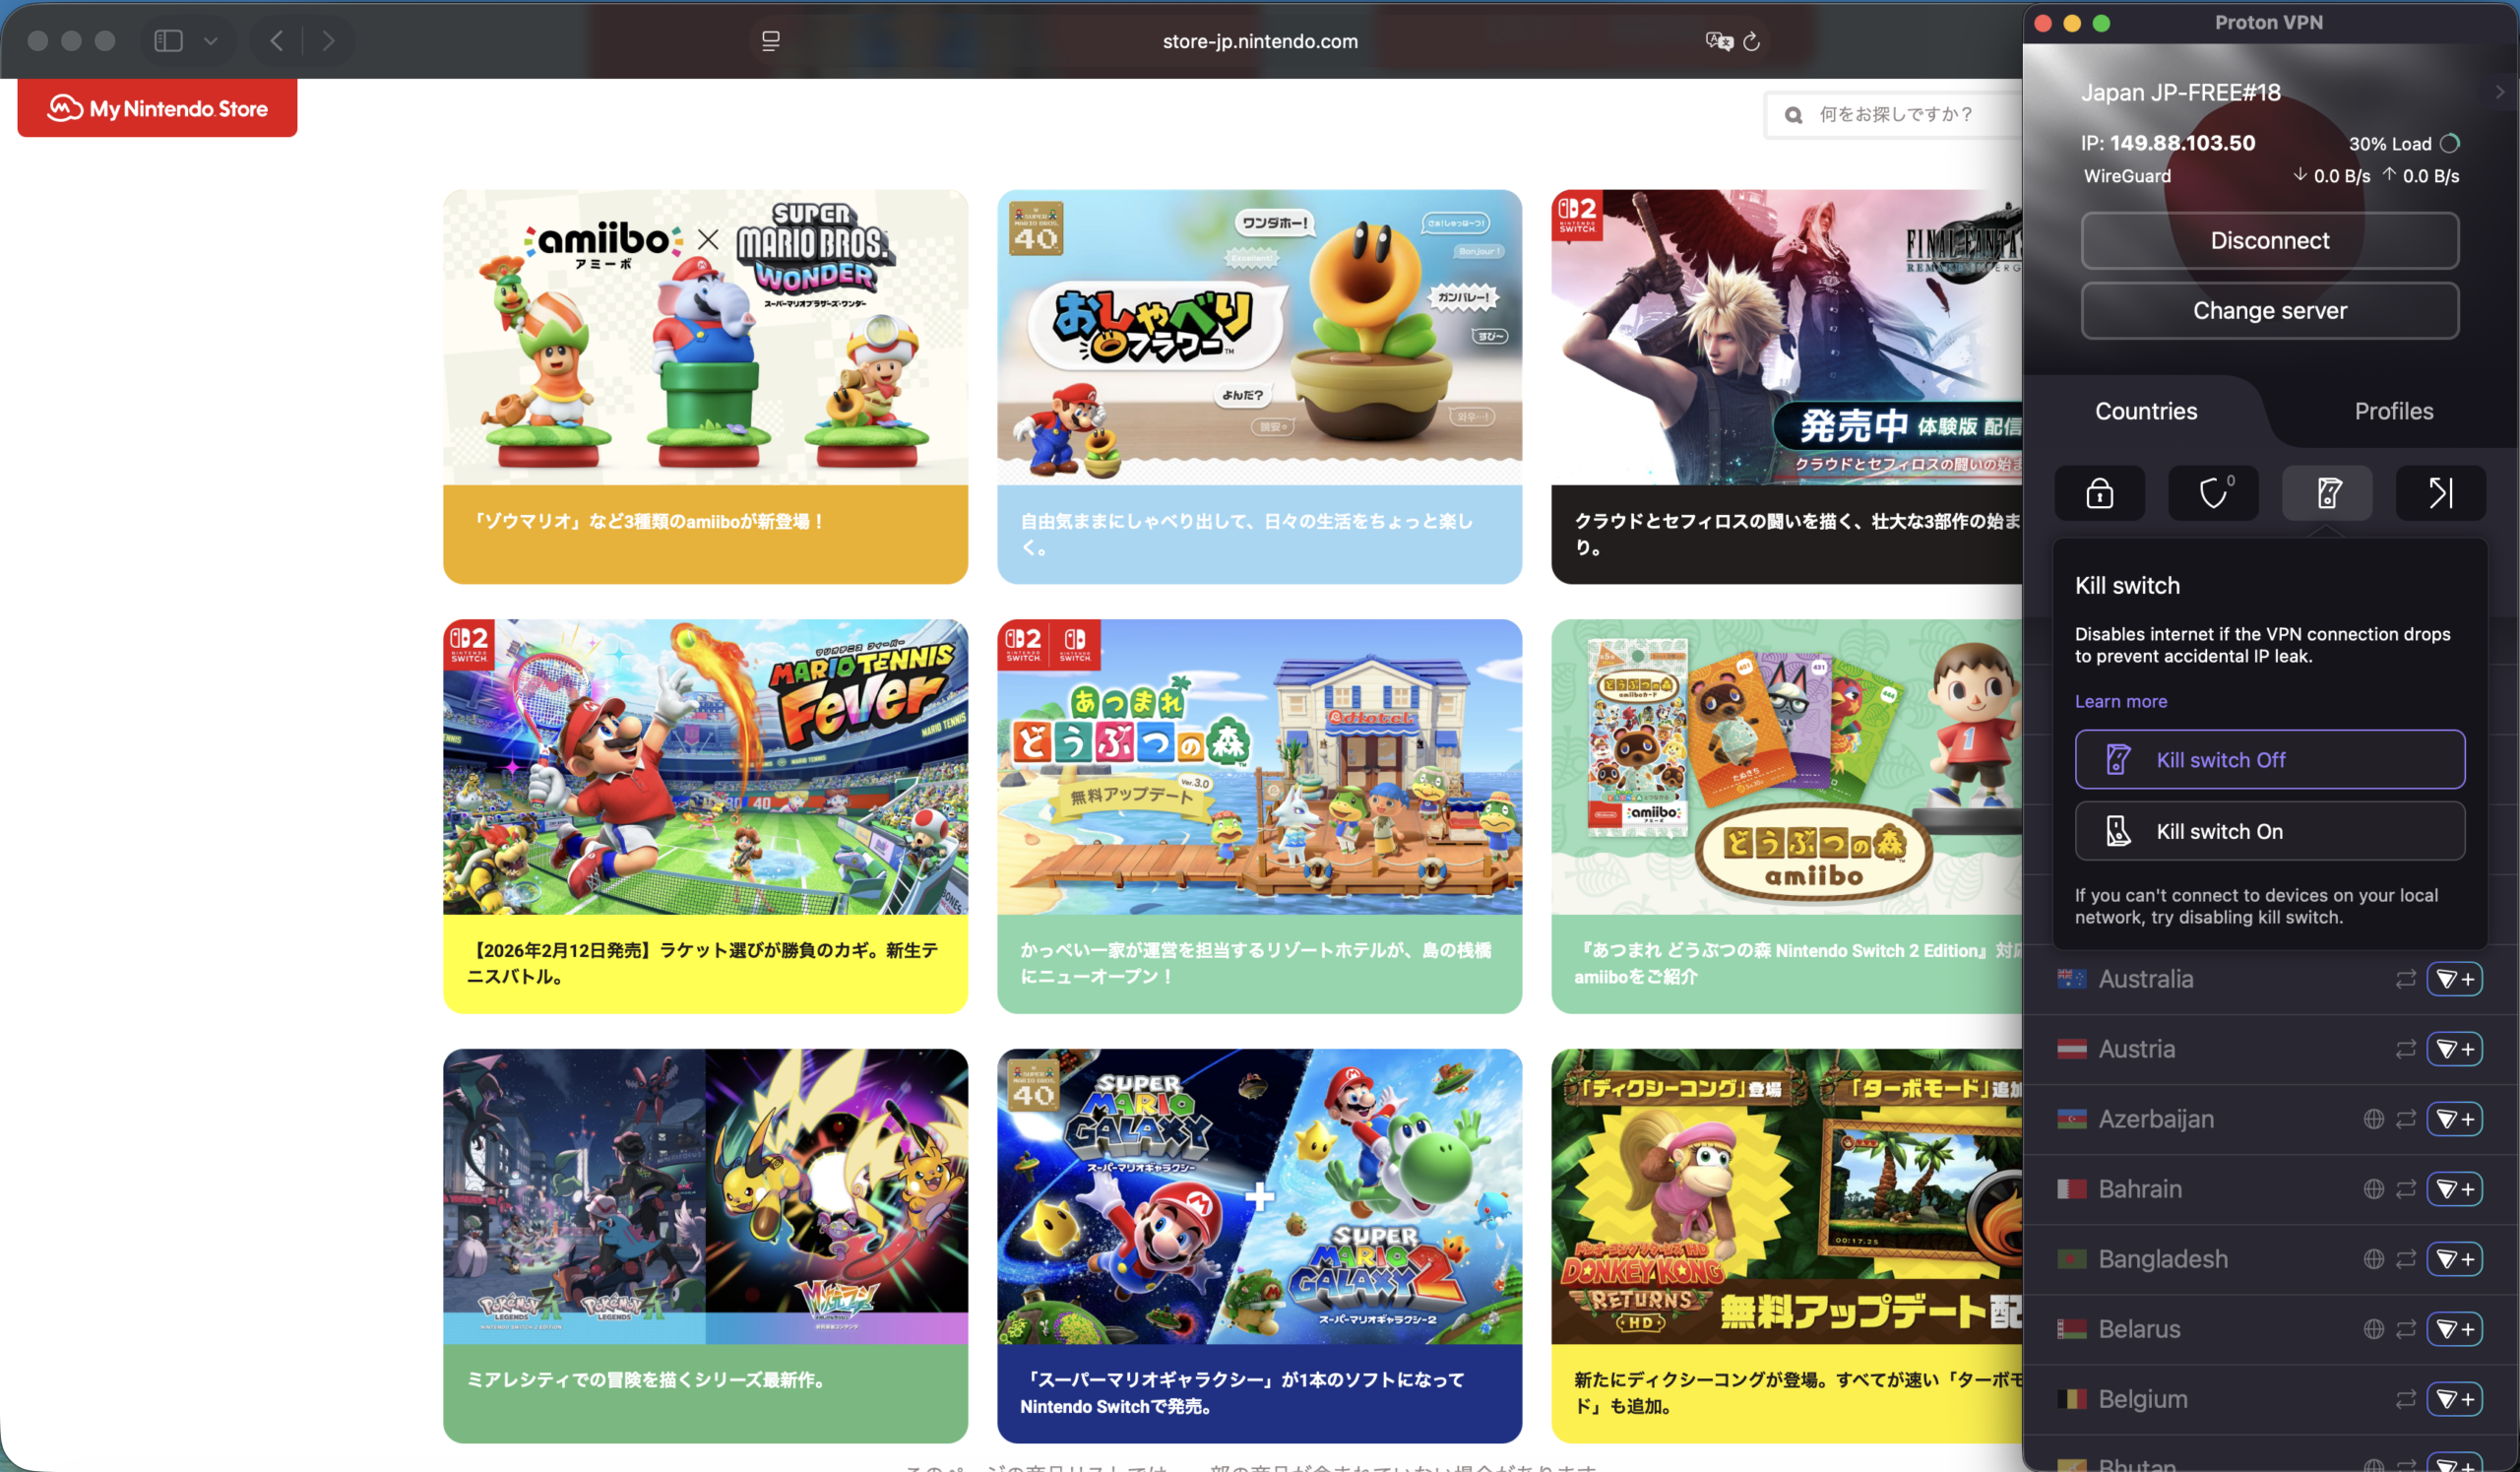2520x1472 pixels.
Task: Go back using Safari's back arrow
Action: [277, 41]
